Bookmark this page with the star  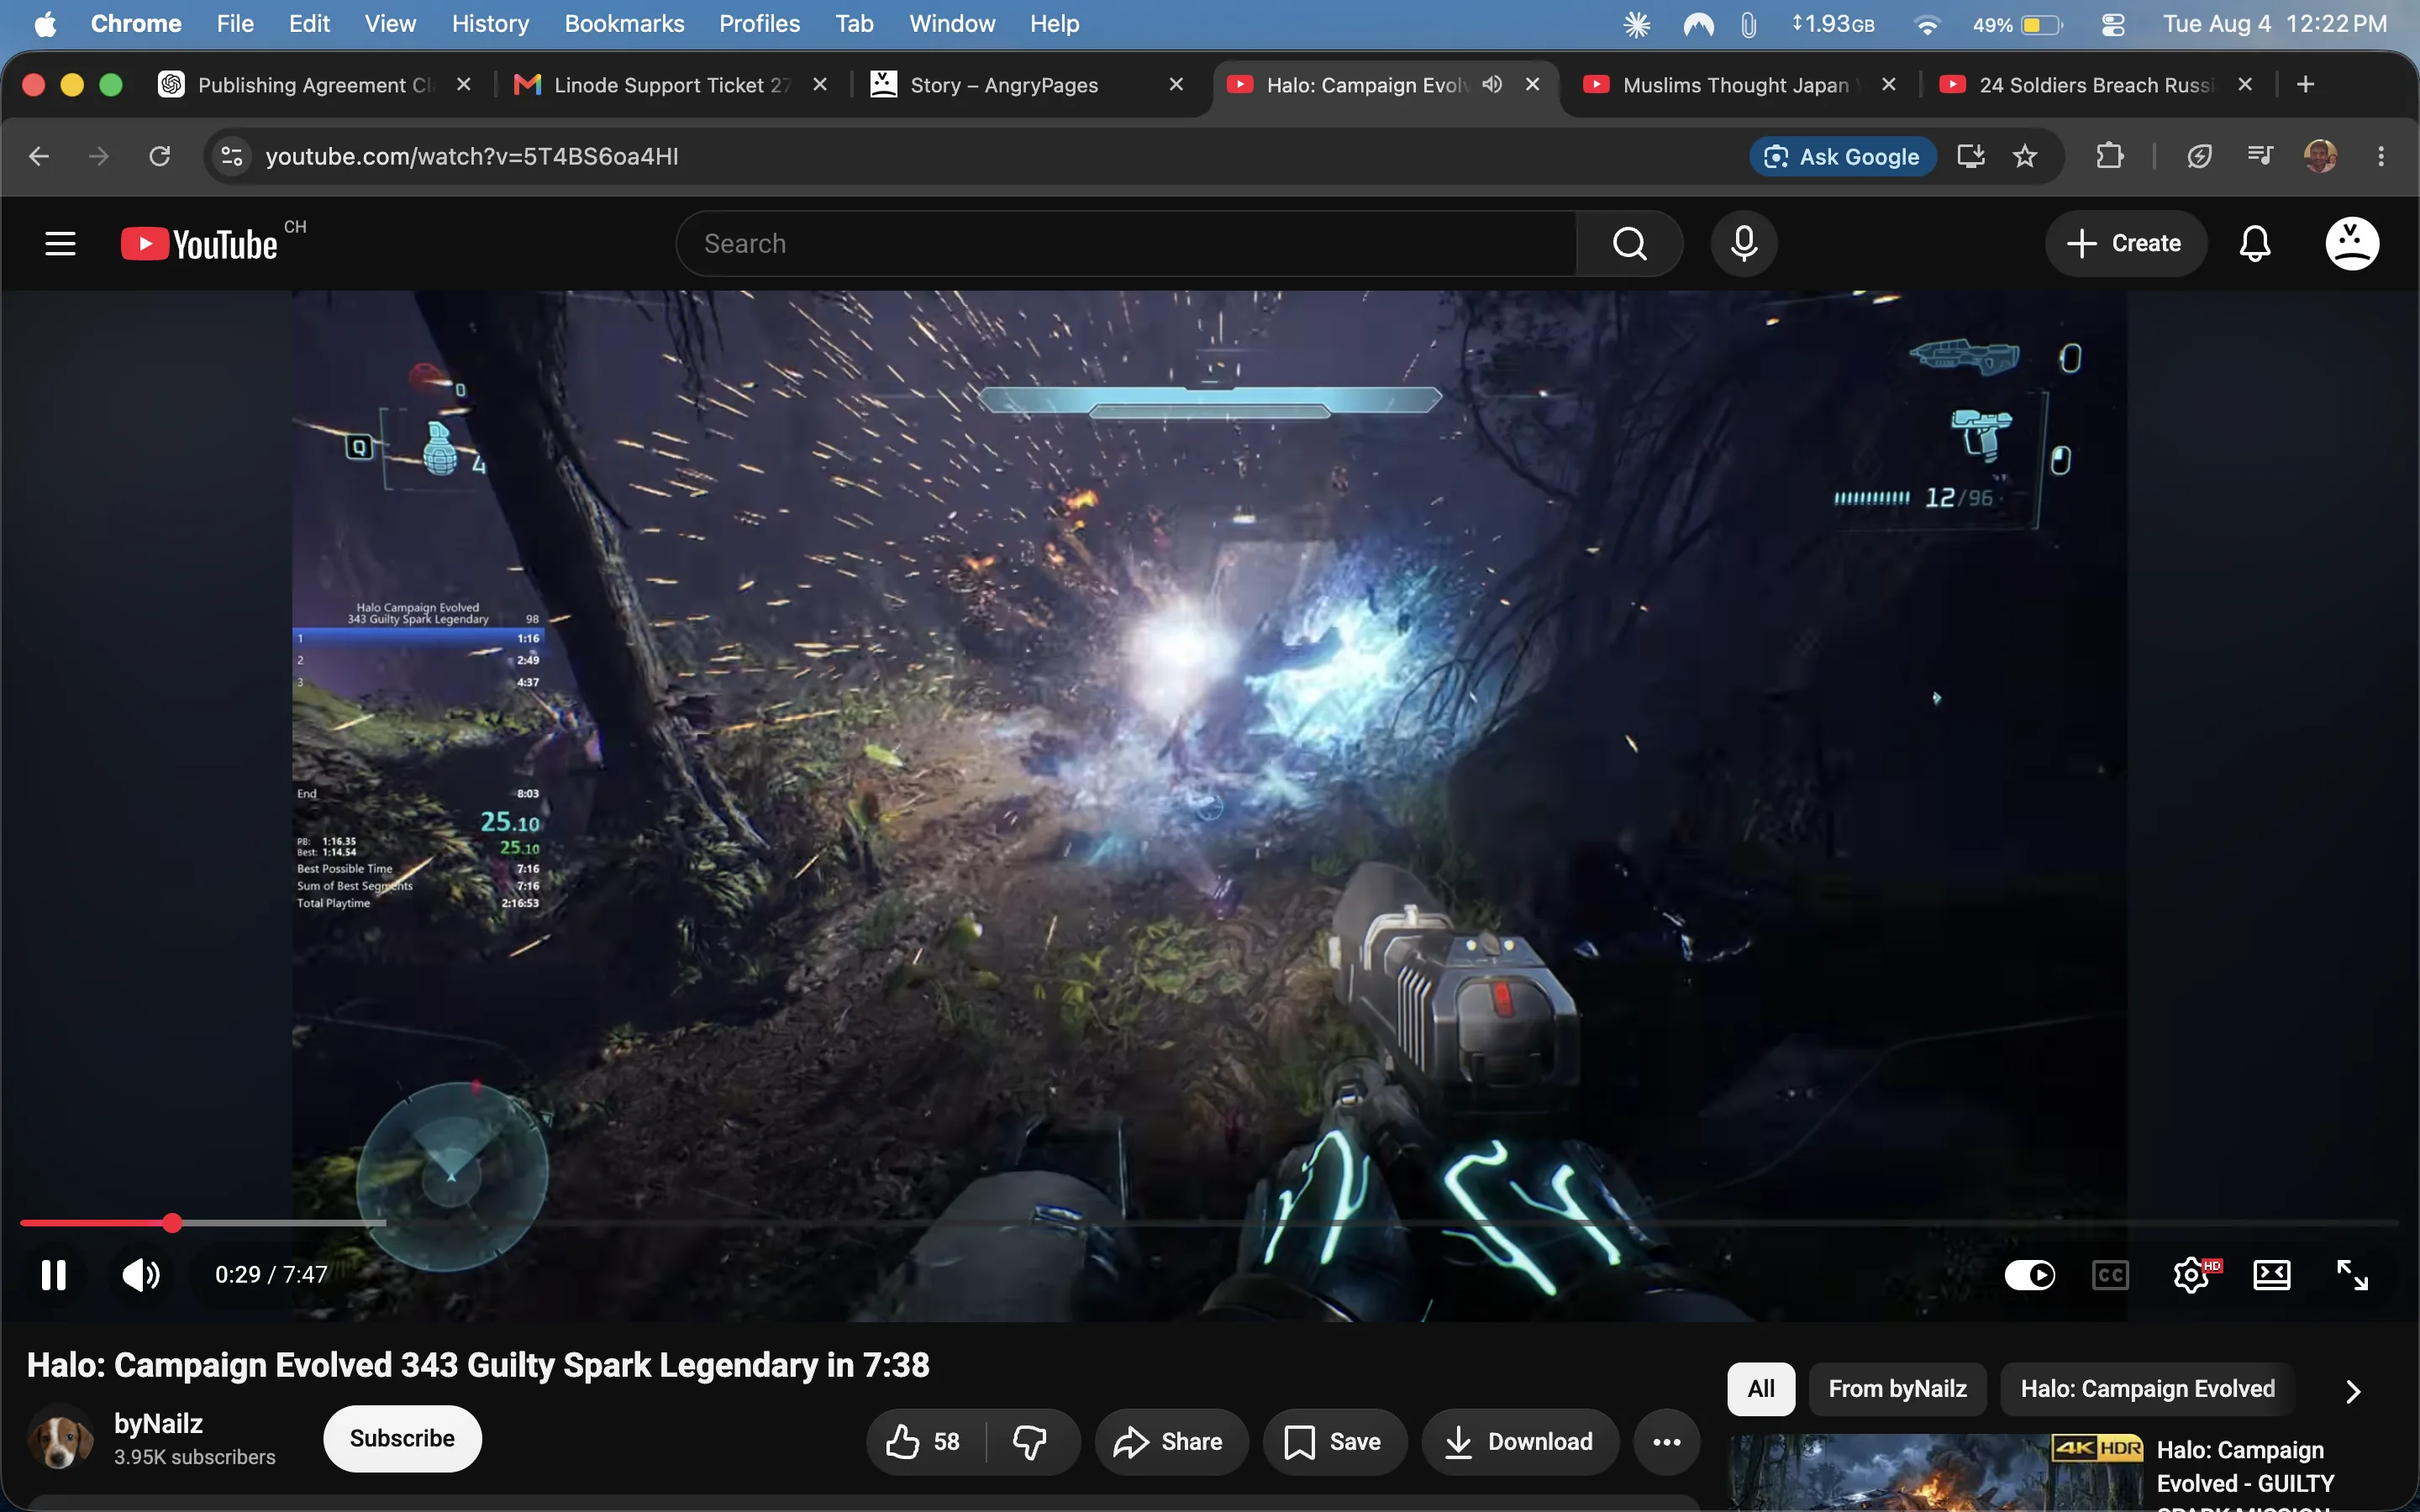2025,156
